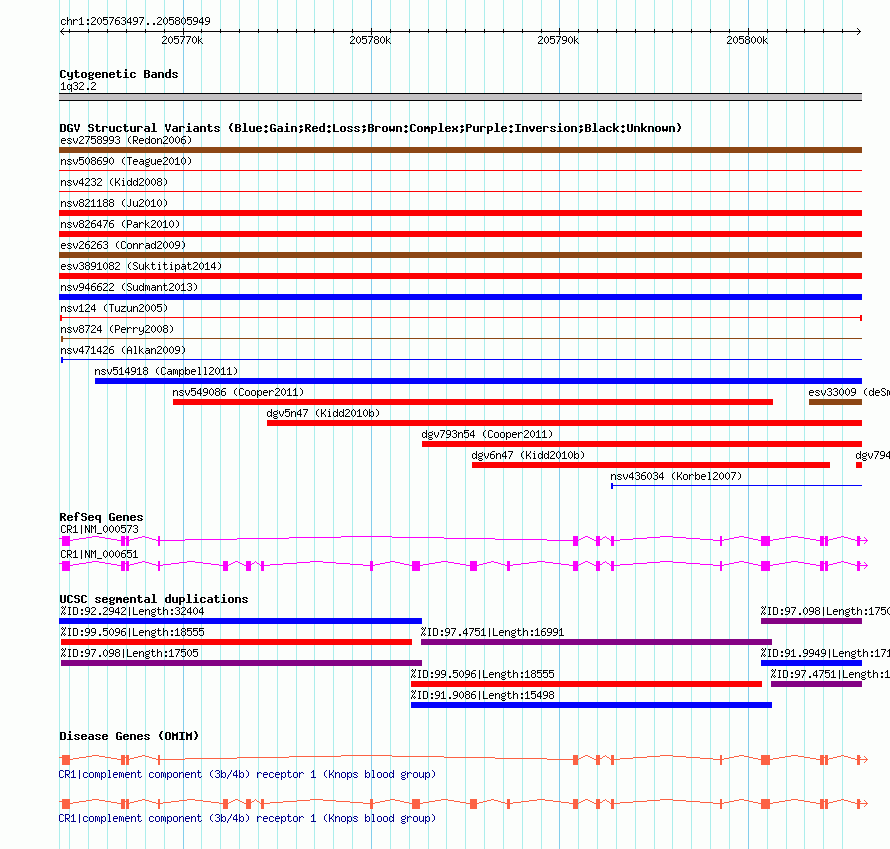The width and height of the screenshot is (890, 849).
Task: Select the esv3891082 (Suktitipat2014) loss bar
Action: [x=460, y=276]
